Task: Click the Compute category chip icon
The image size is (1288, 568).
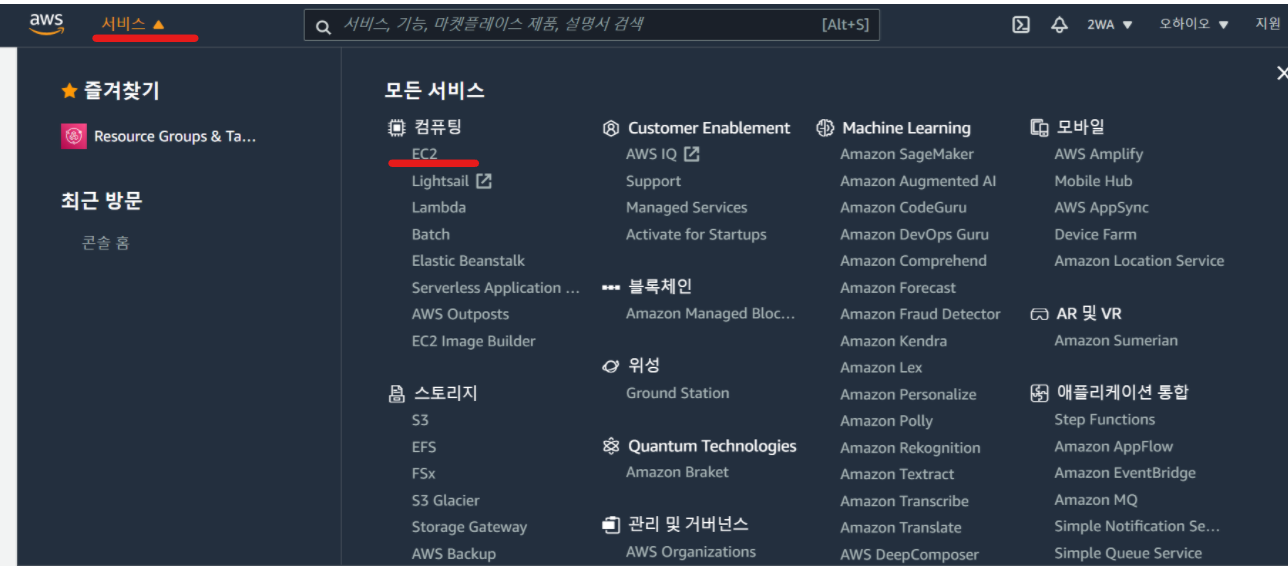Action: [x=396, y=128]
